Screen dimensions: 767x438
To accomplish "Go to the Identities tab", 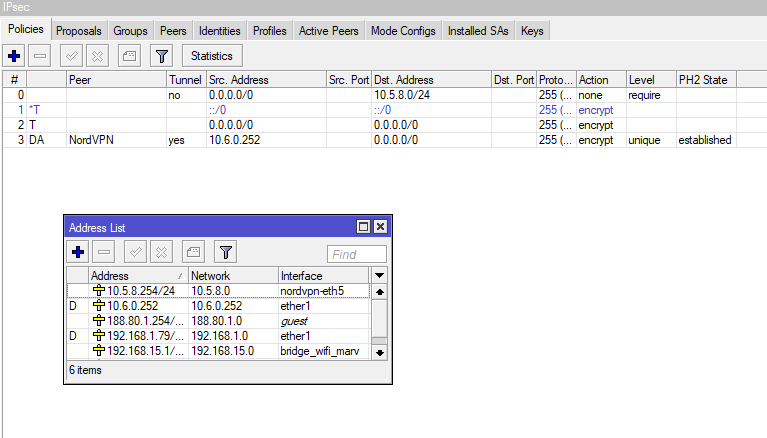I will 220,31.
